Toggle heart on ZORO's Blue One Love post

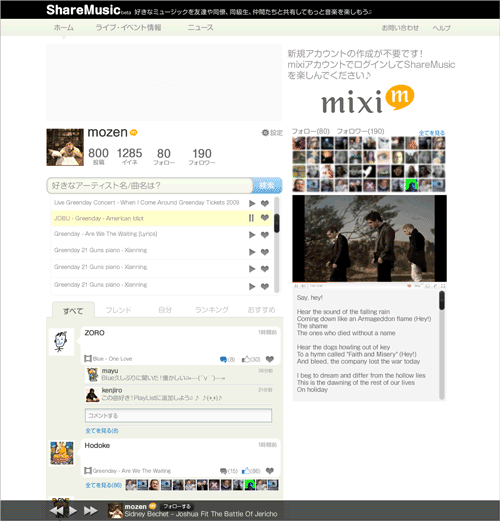270,359
